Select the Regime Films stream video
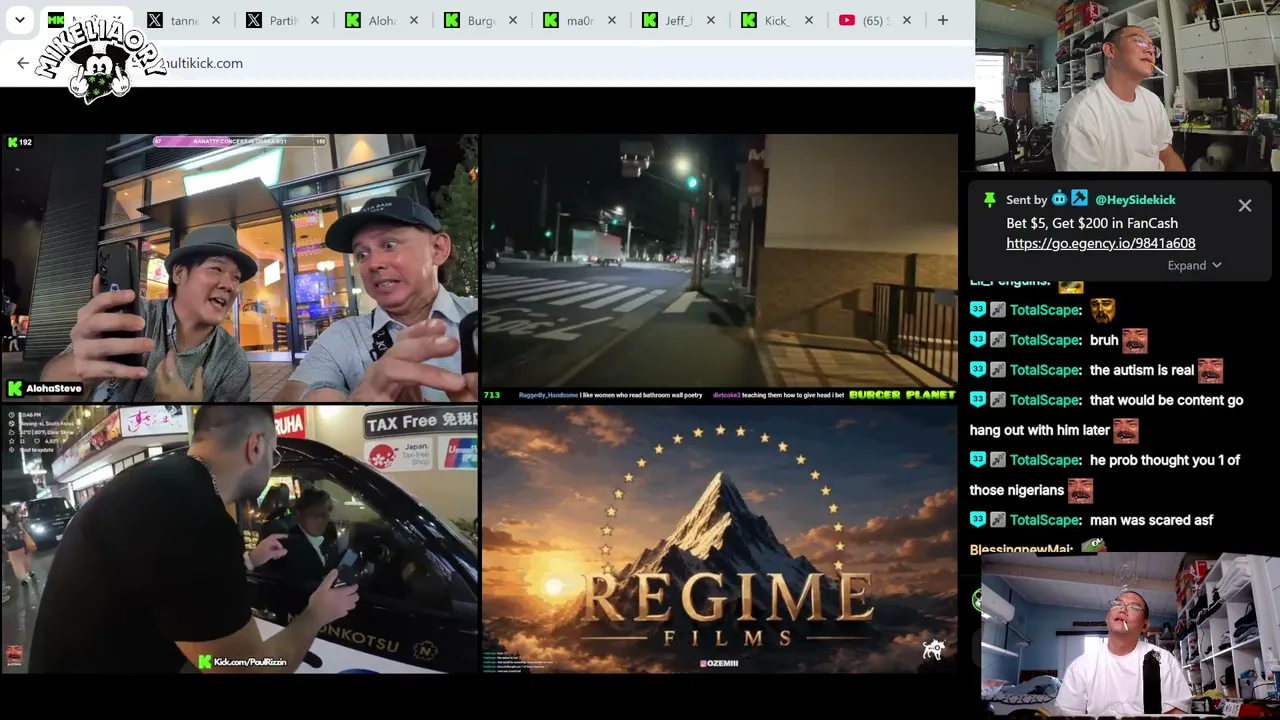 [719, 539]
